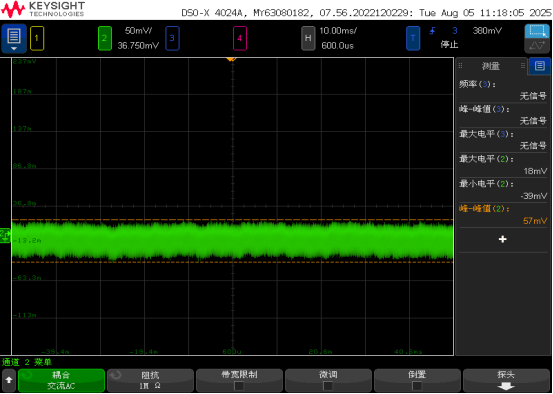Select the impedance 1M Ω softkey

[150, 381]
